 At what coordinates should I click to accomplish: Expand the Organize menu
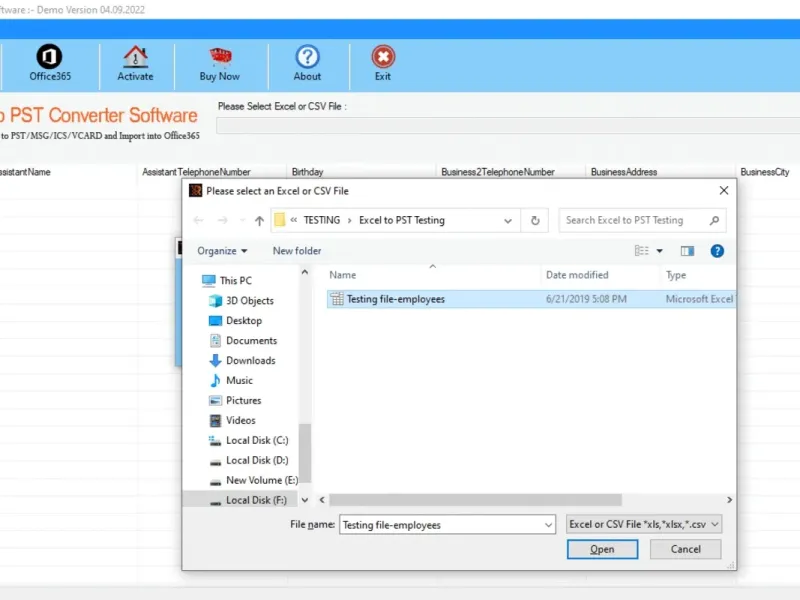222,251
